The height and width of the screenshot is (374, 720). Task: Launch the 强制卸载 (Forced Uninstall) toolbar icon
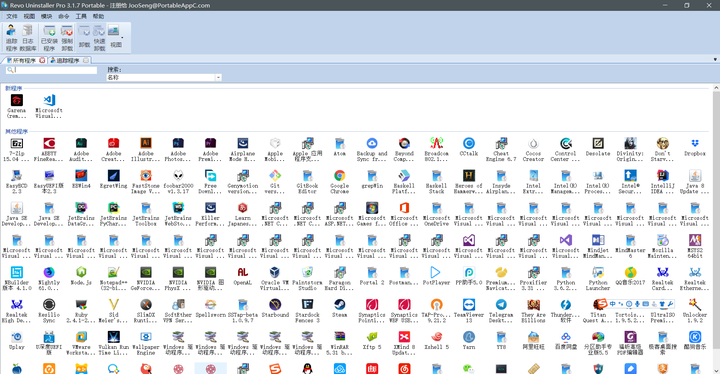67,38
